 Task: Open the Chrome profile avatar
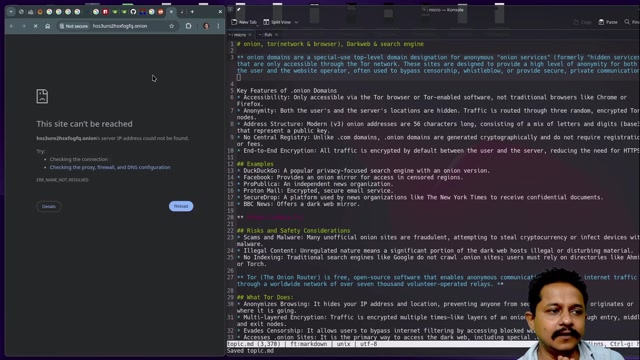tap(206, 26)
